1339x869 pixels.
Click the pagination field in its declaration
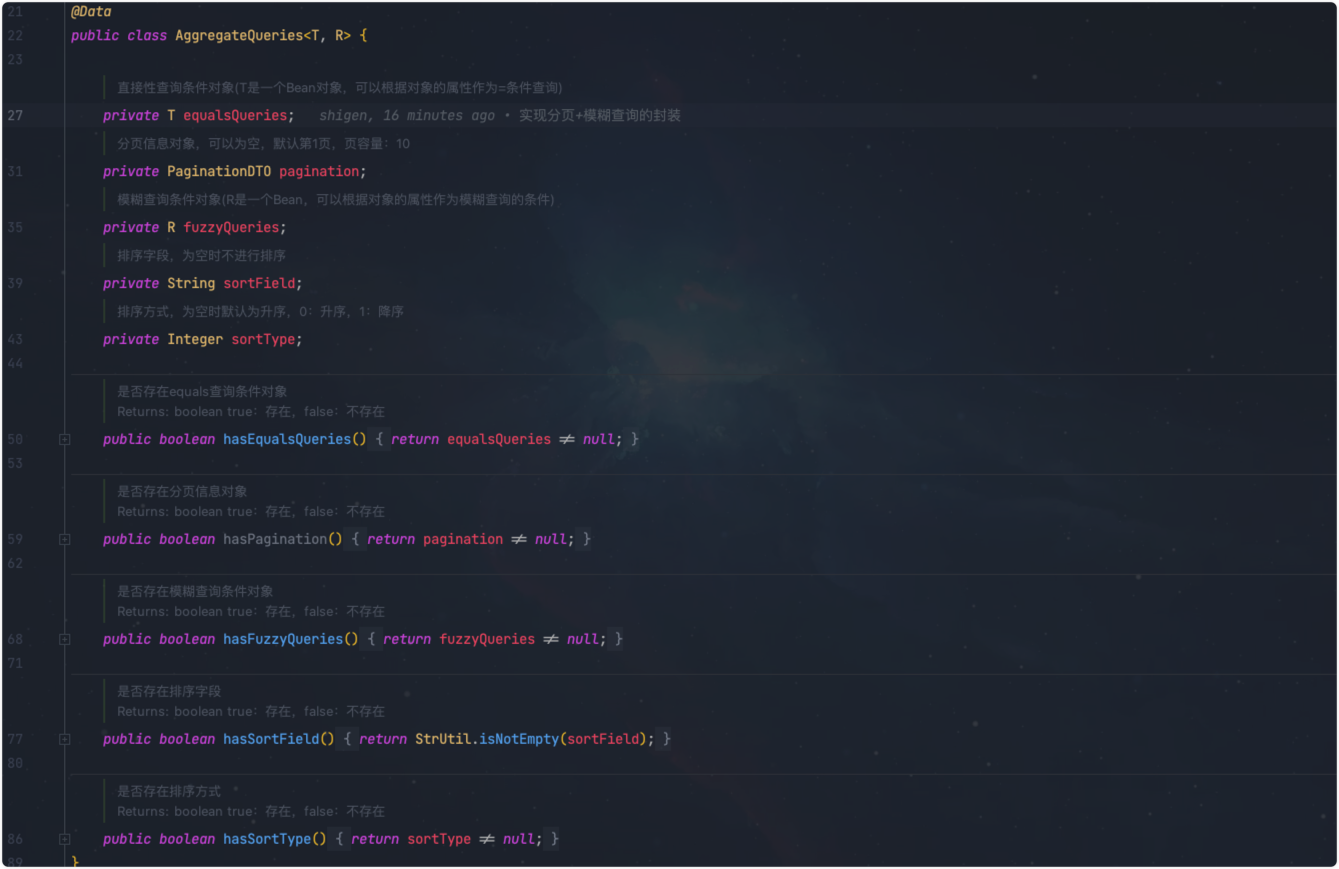pyautogui.click(x=319, y=172)
